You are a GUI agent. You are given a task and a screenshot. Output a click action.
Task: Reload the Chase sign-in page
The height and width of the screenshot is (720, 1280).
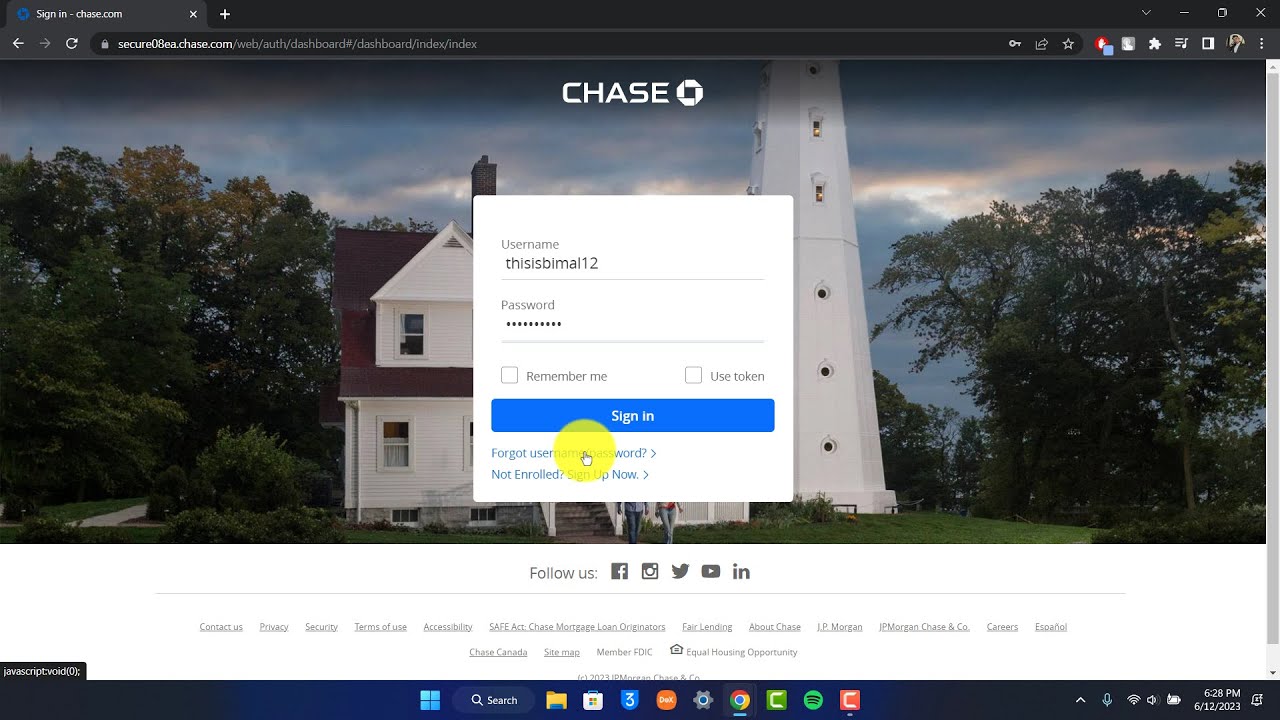pyautogui.click(x=72, y=44)
